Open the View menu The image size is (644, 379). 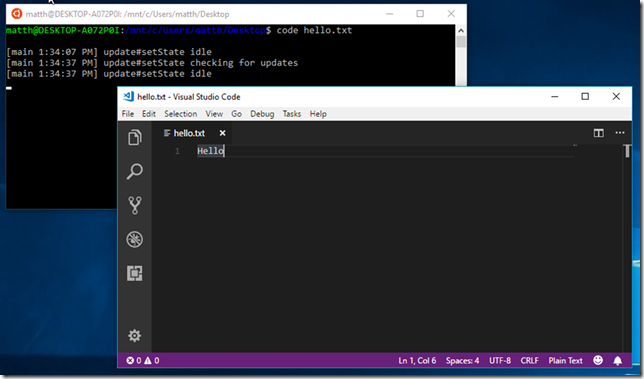point(214,114)
